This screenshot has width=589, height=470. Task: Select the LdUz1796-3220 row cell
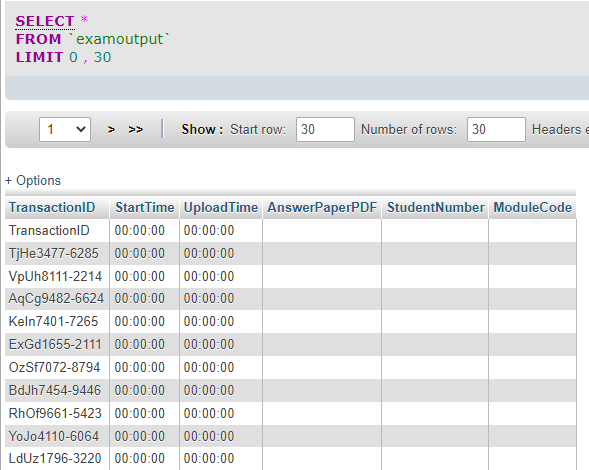[x=57, y=458]
